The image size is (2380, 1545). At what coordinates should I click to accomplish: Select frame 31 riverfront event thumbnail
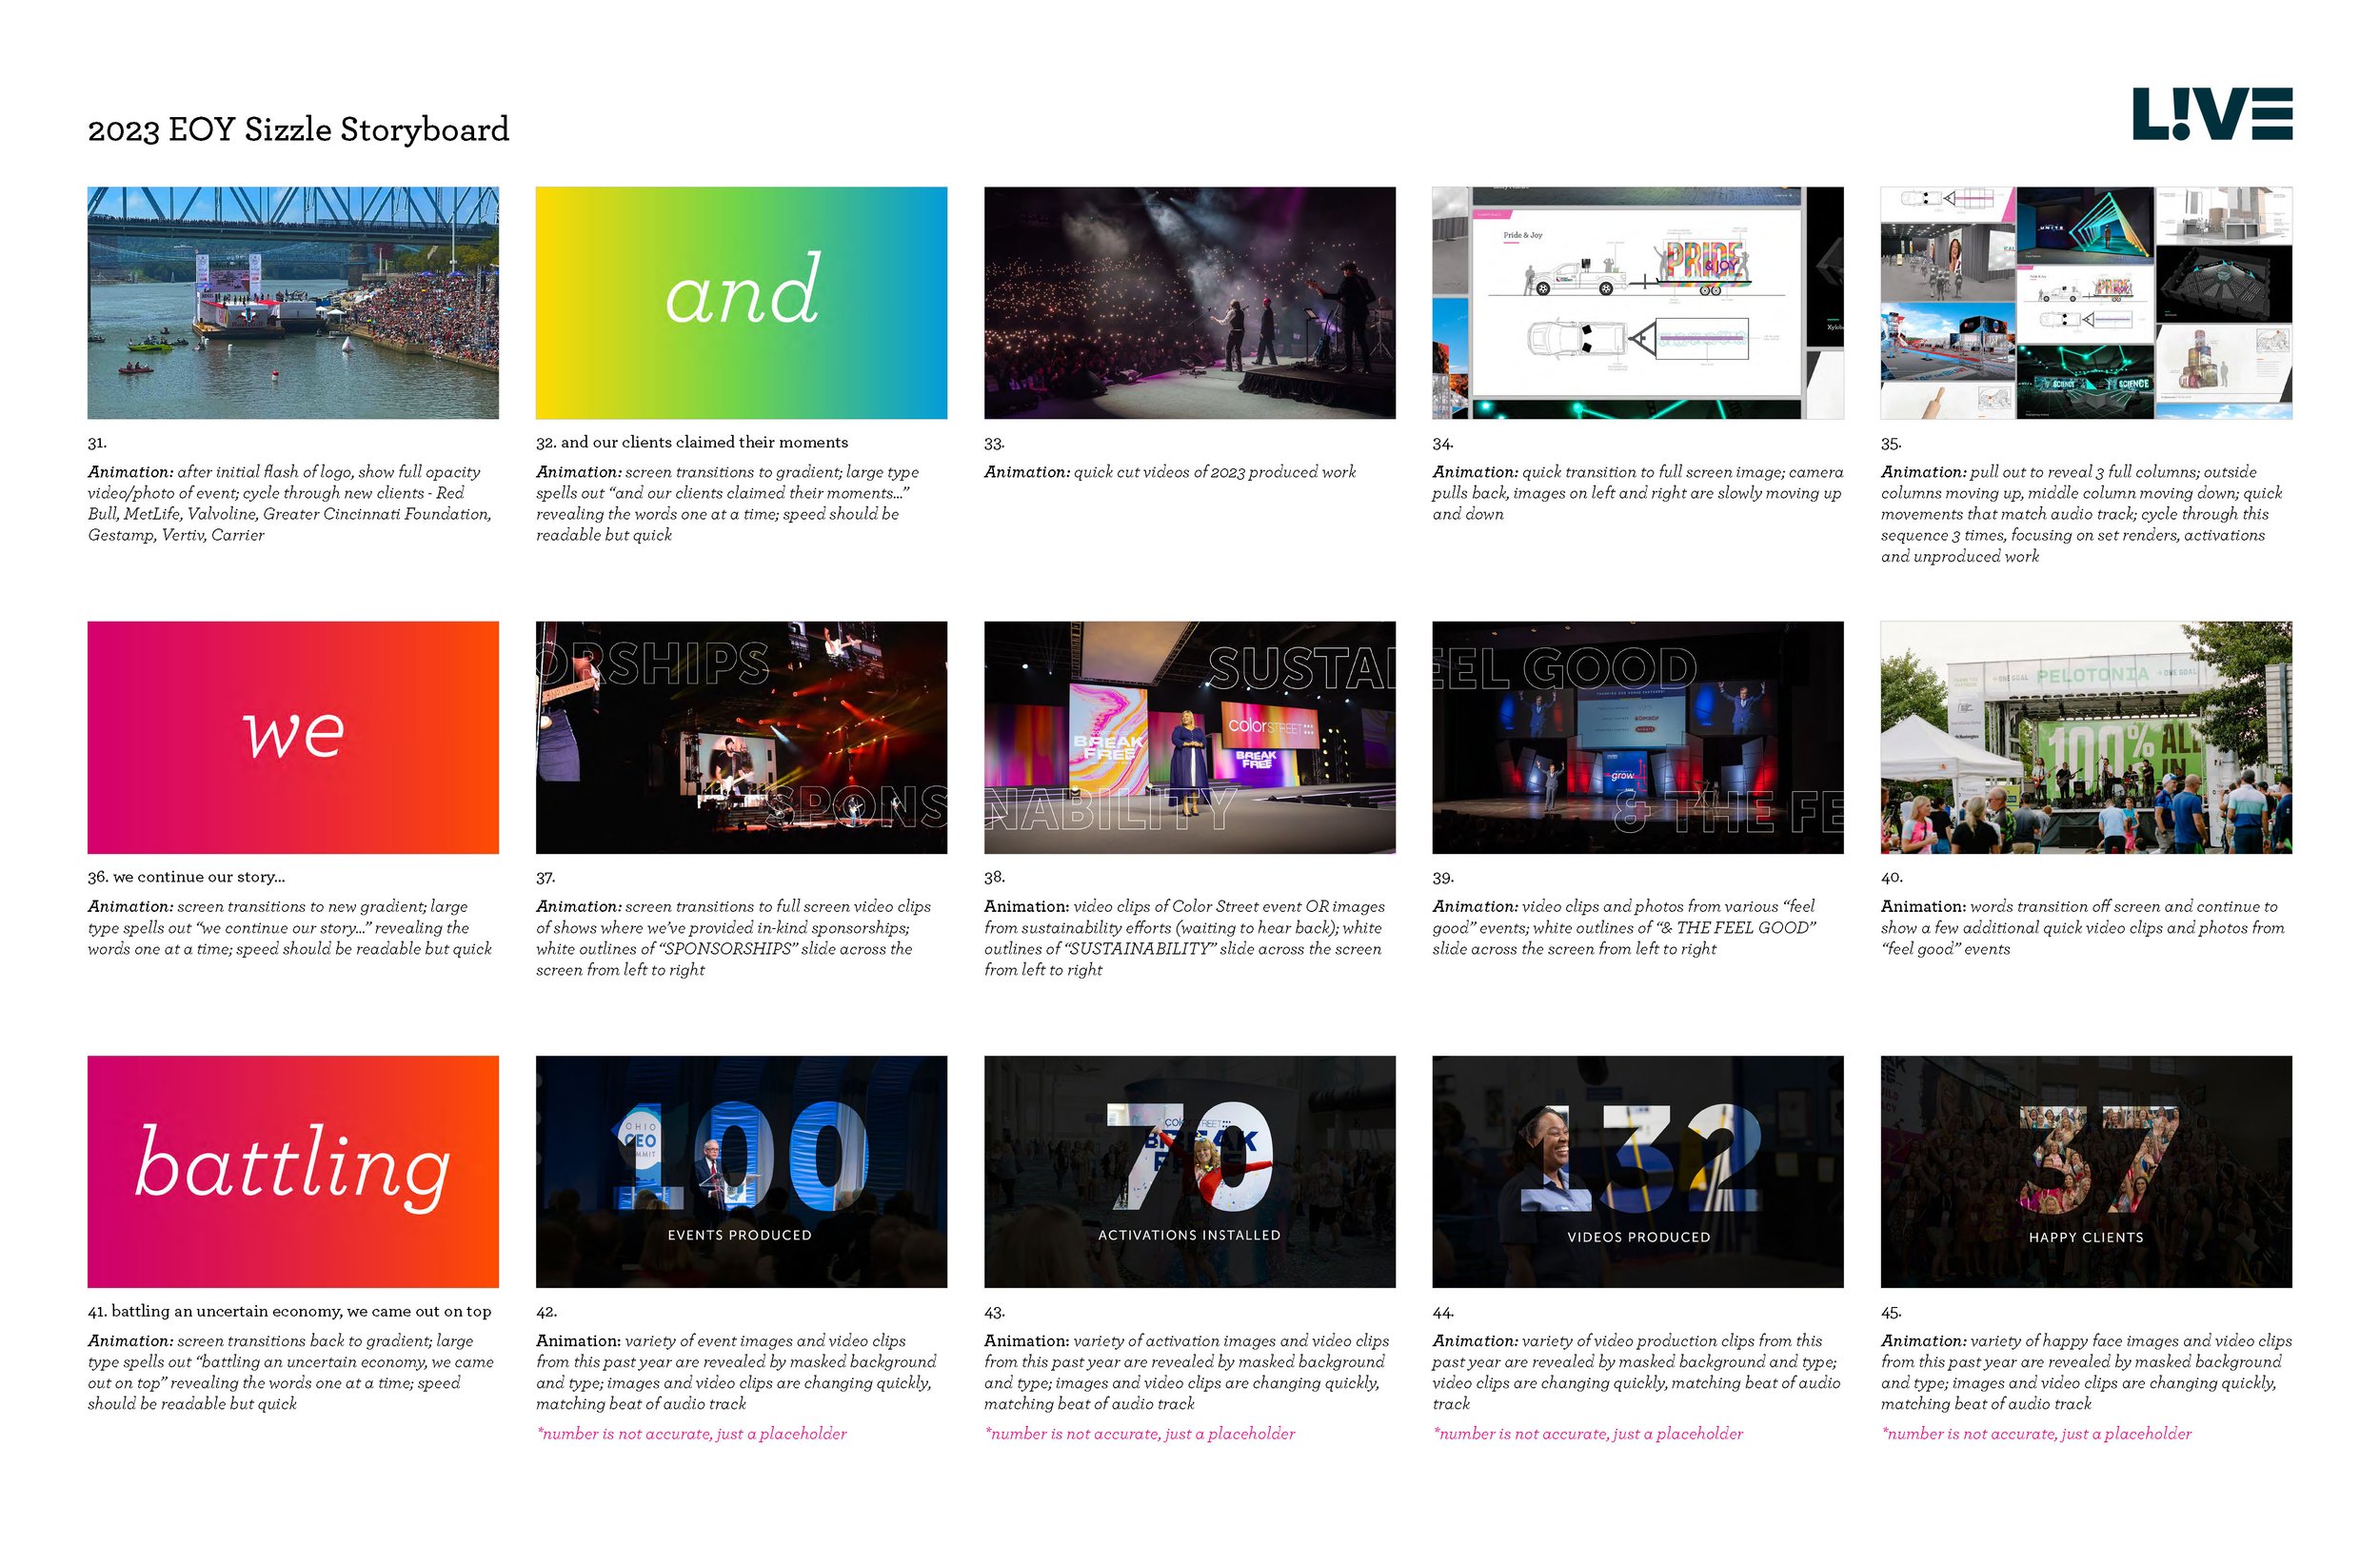292,302
